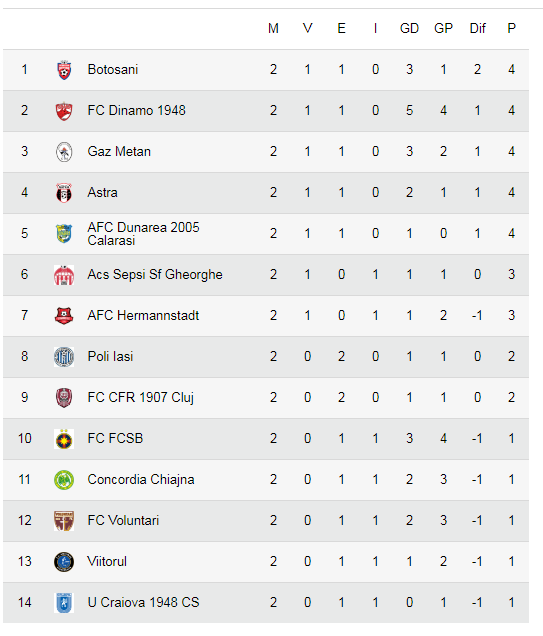The height and width of the screenshot is (636, 543).
Task: Sort by the Dif column header
Action: point(477,28)
